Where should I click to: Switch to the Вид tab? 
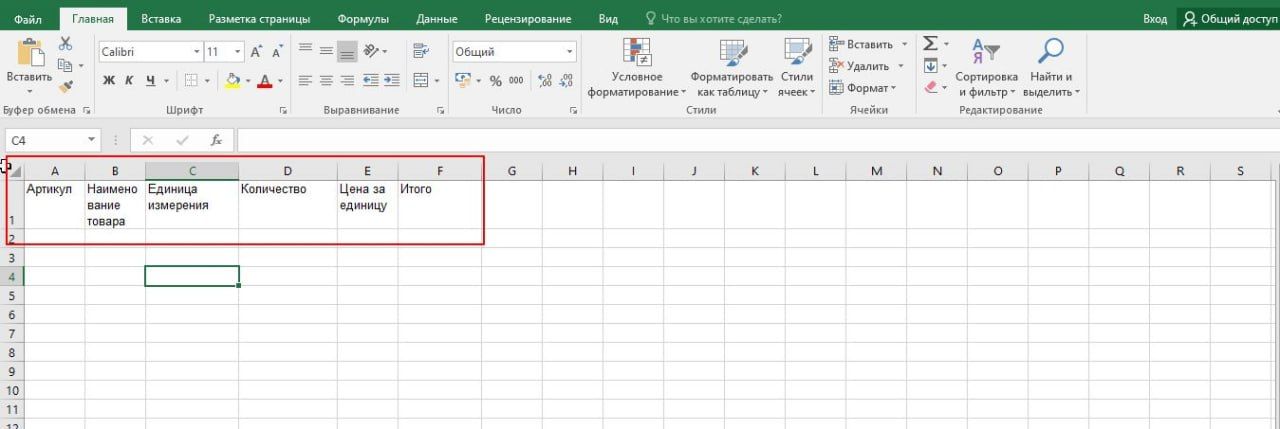pos(608,18)
